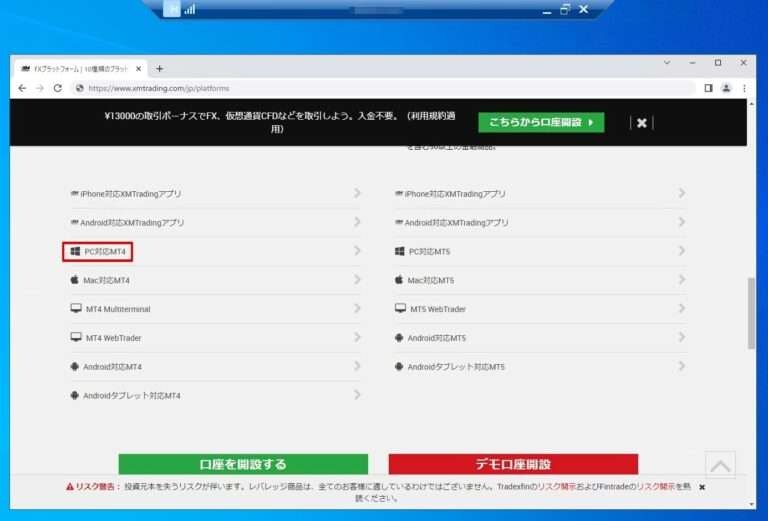Click Windows icon beside PC対応MT5
Screen dimensions: 768x521
(400, 251)
